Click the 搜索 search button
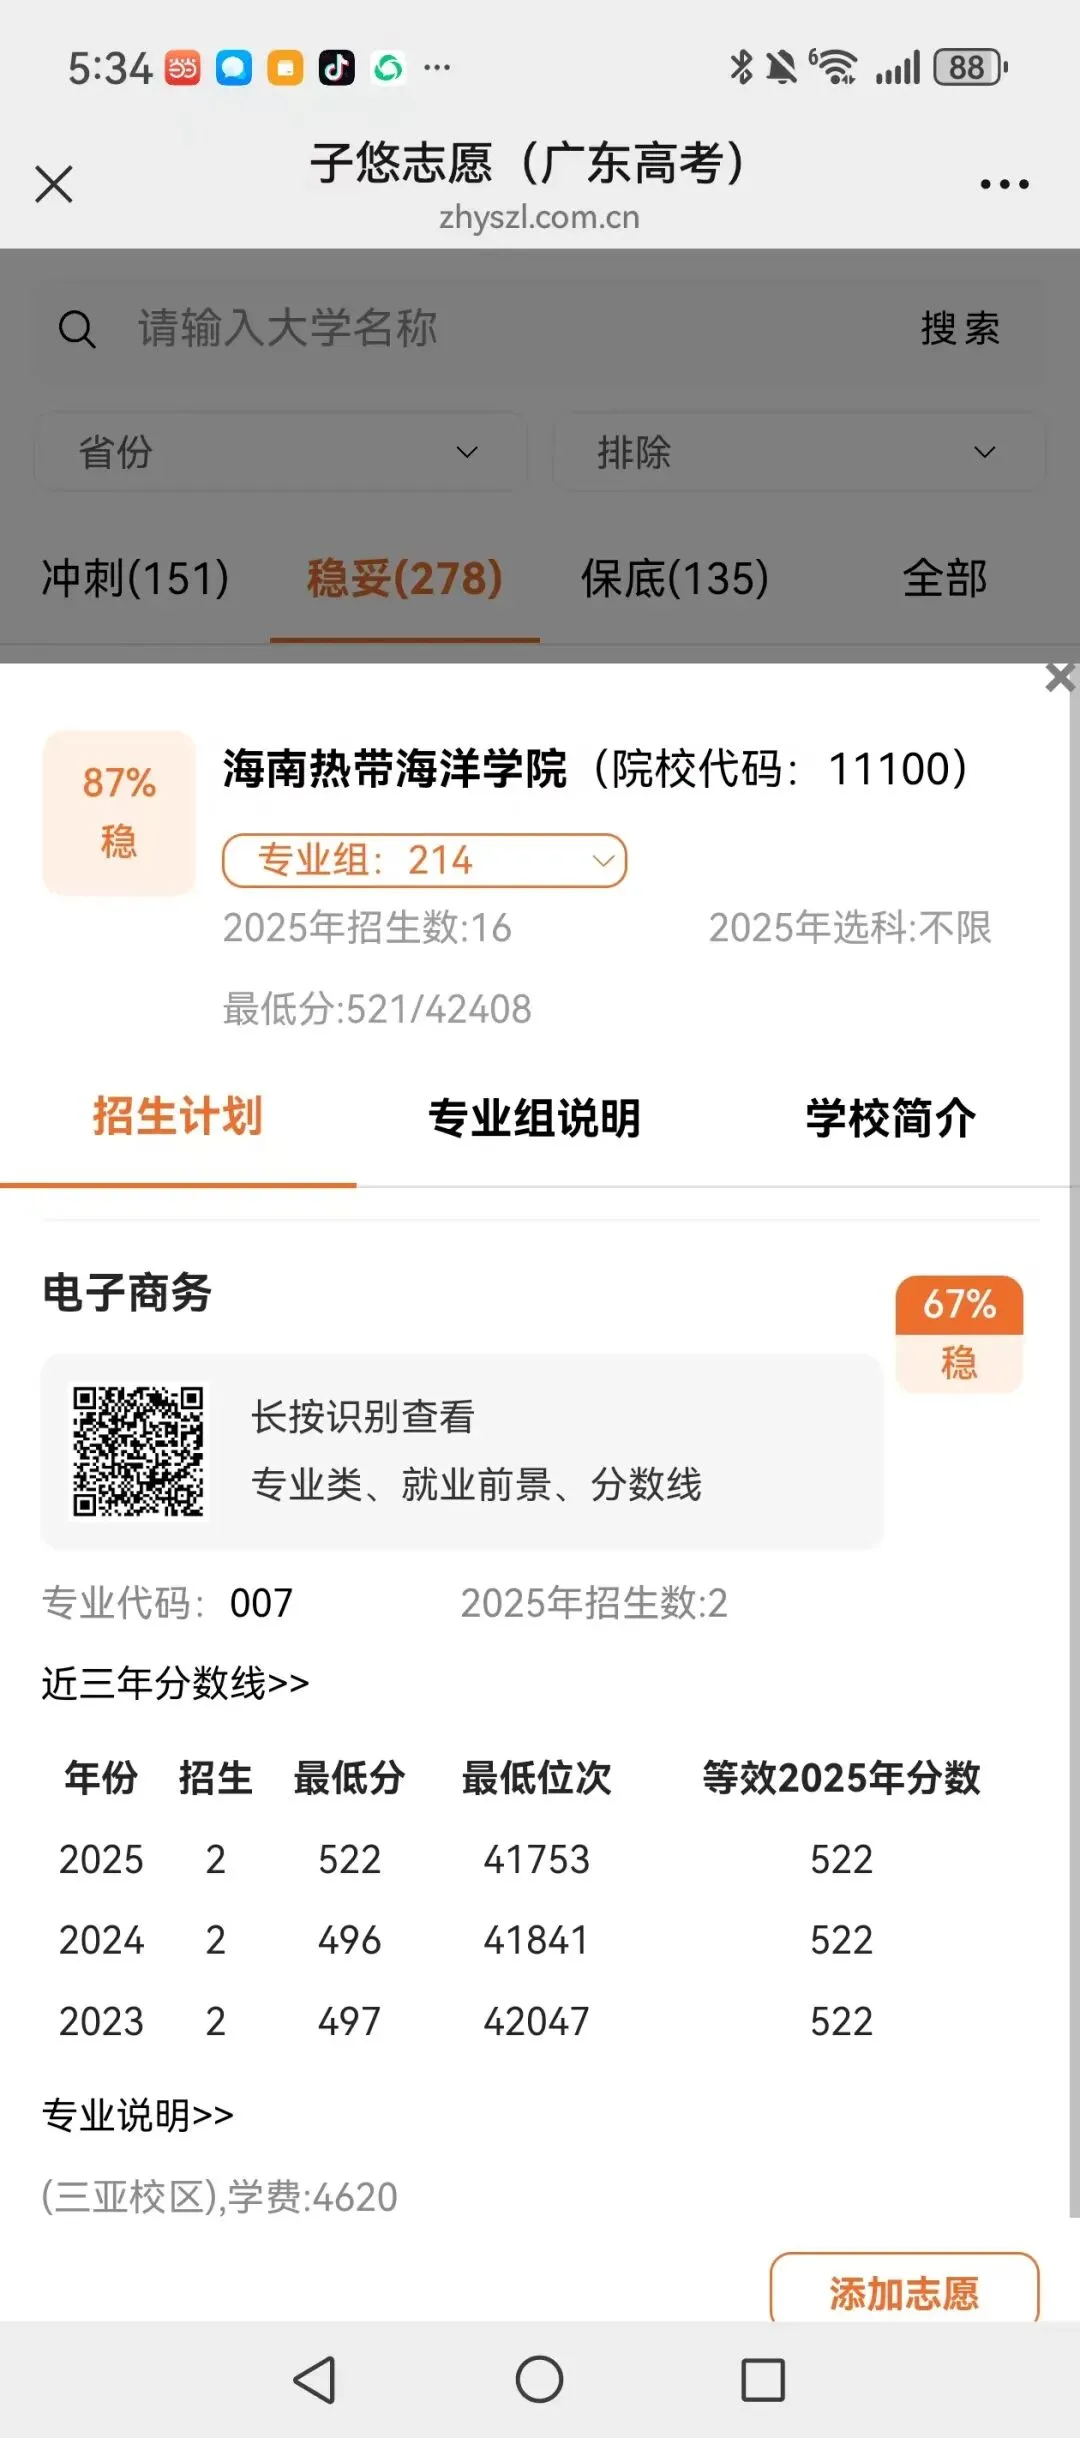Viewport: 1080px width, 2438px height. [960, 329]
